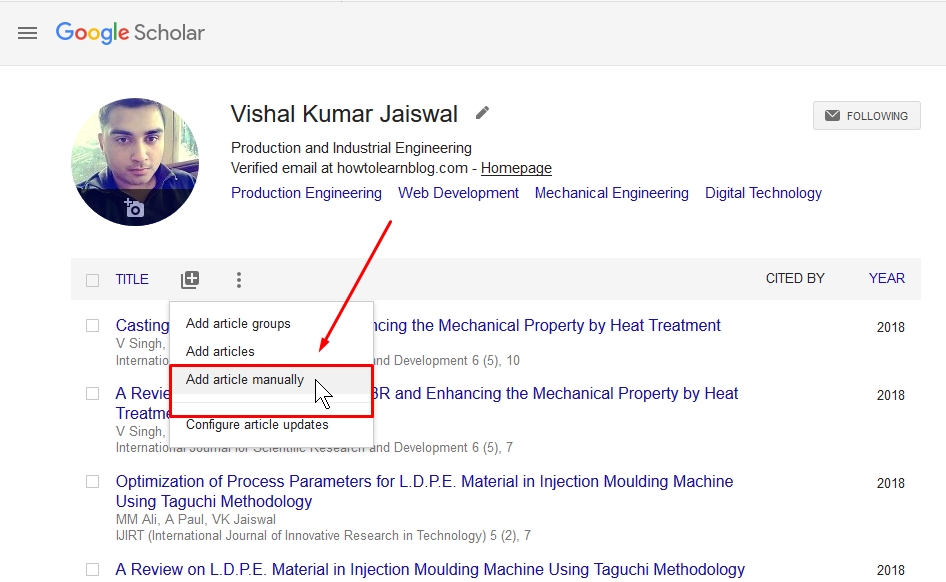
Task: Open the three-dot more options menu
Action: (239, 280)
